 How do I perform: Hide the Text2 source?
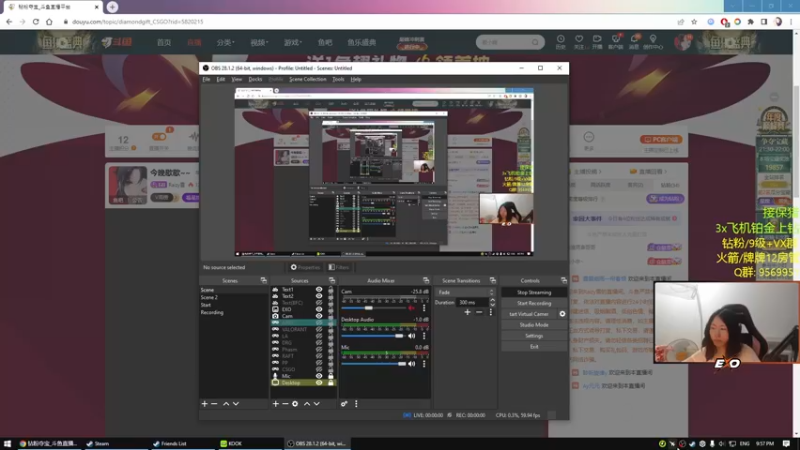tap(319, 296)
